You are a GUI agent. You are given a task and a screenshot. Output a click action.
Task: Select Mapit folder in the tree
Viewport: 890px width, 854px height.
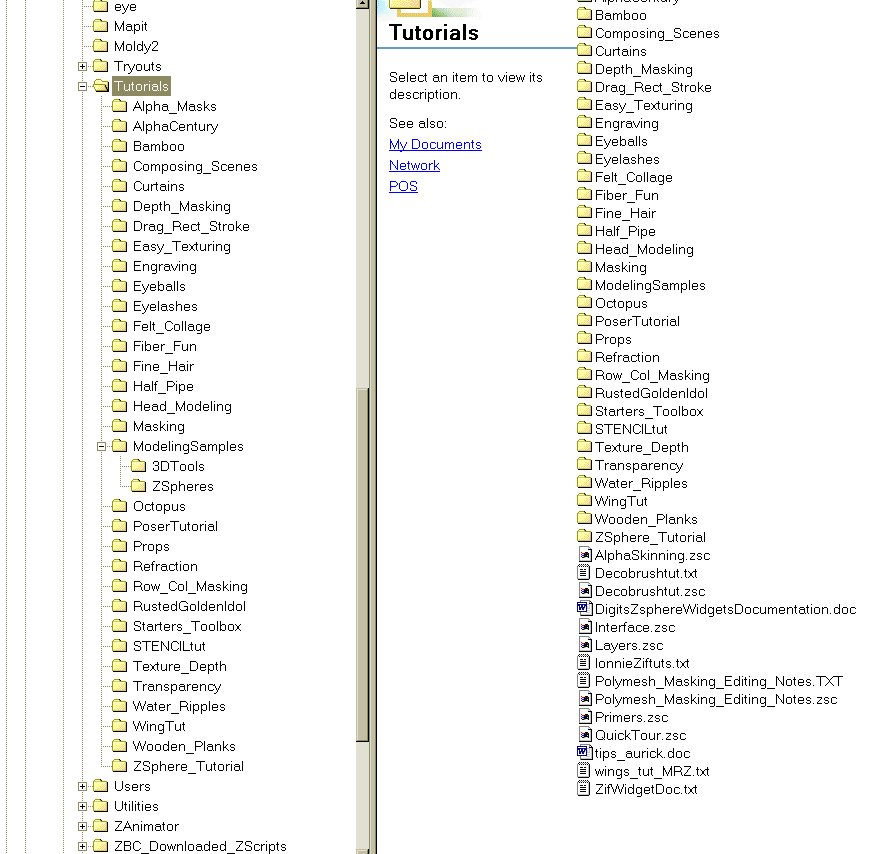[x=131, y=27]
